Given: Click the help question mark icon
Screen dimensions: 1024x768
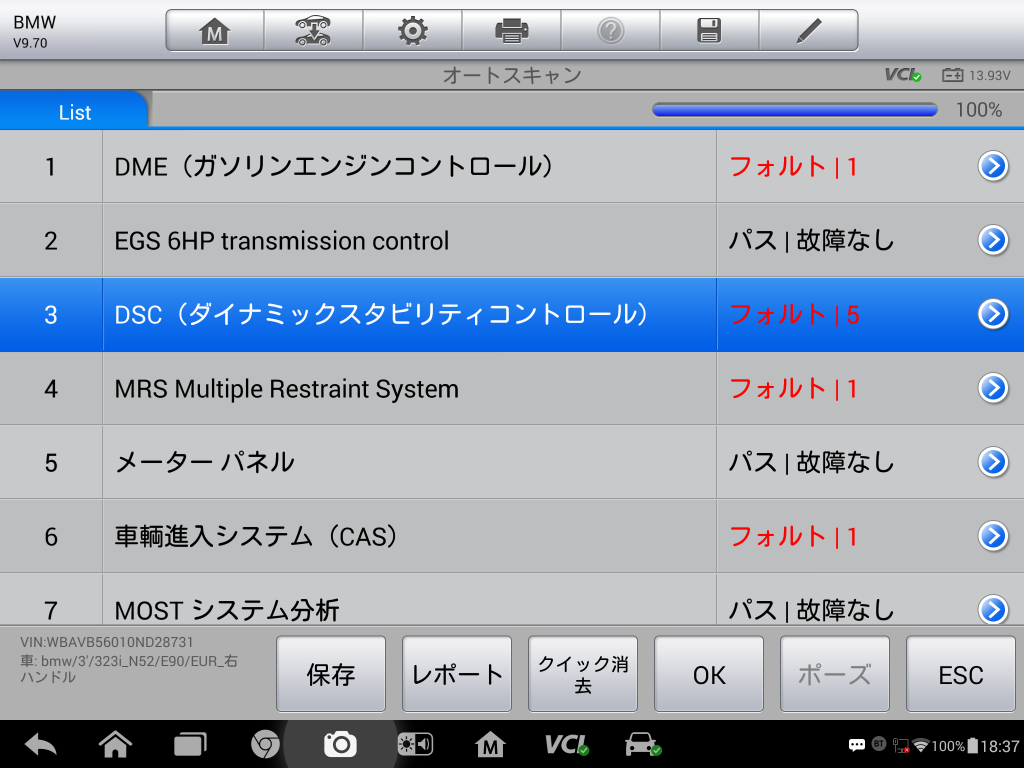Looking at the screenshot, I should [x=611, y=31].
